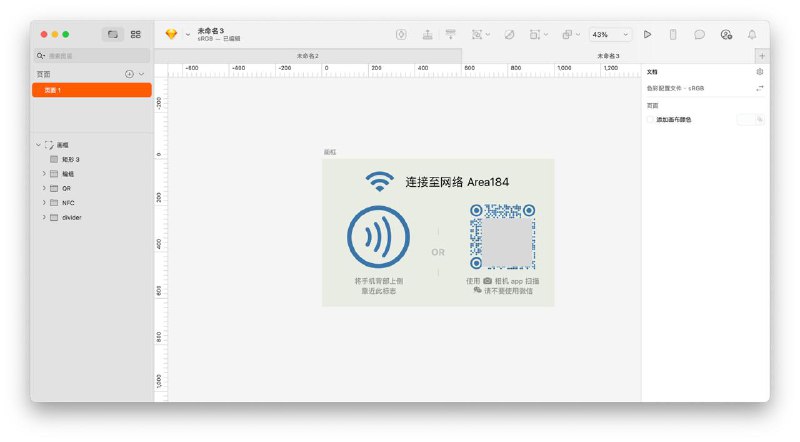
Task: Select the 连接至网络 Area184 heading text
Action: point(457,182)
